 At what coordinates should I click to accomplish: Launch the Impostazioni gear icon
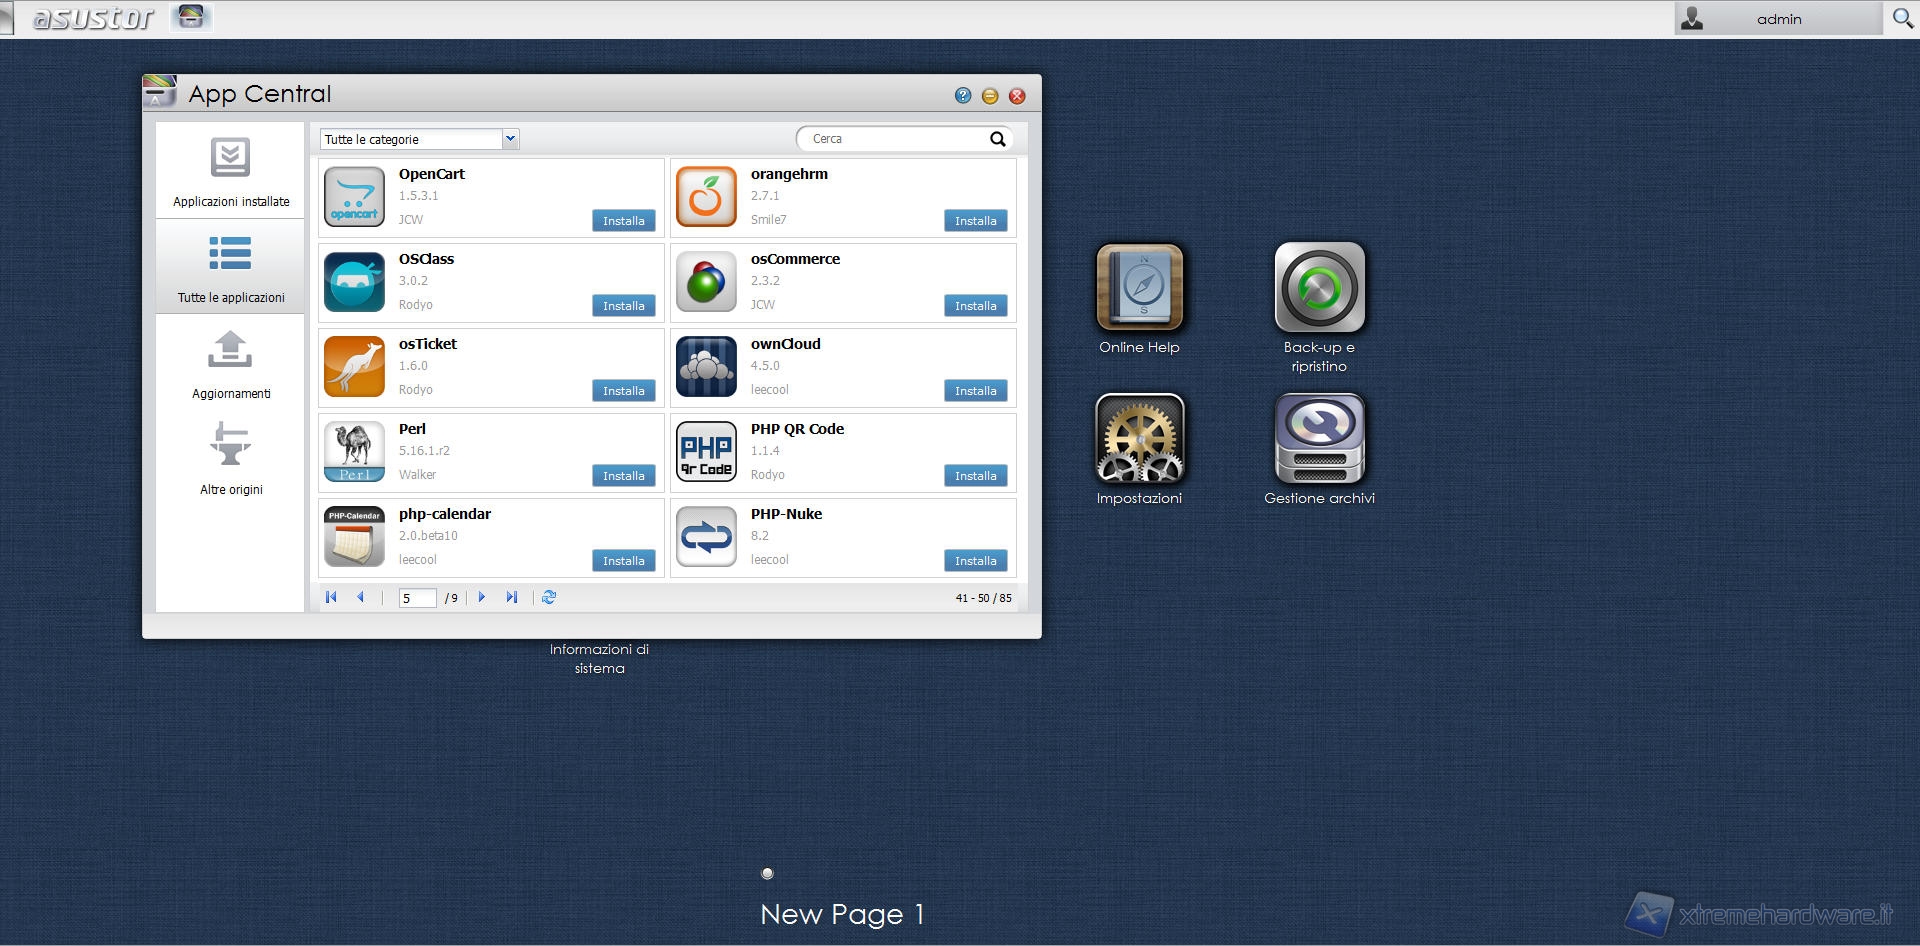1139,439
